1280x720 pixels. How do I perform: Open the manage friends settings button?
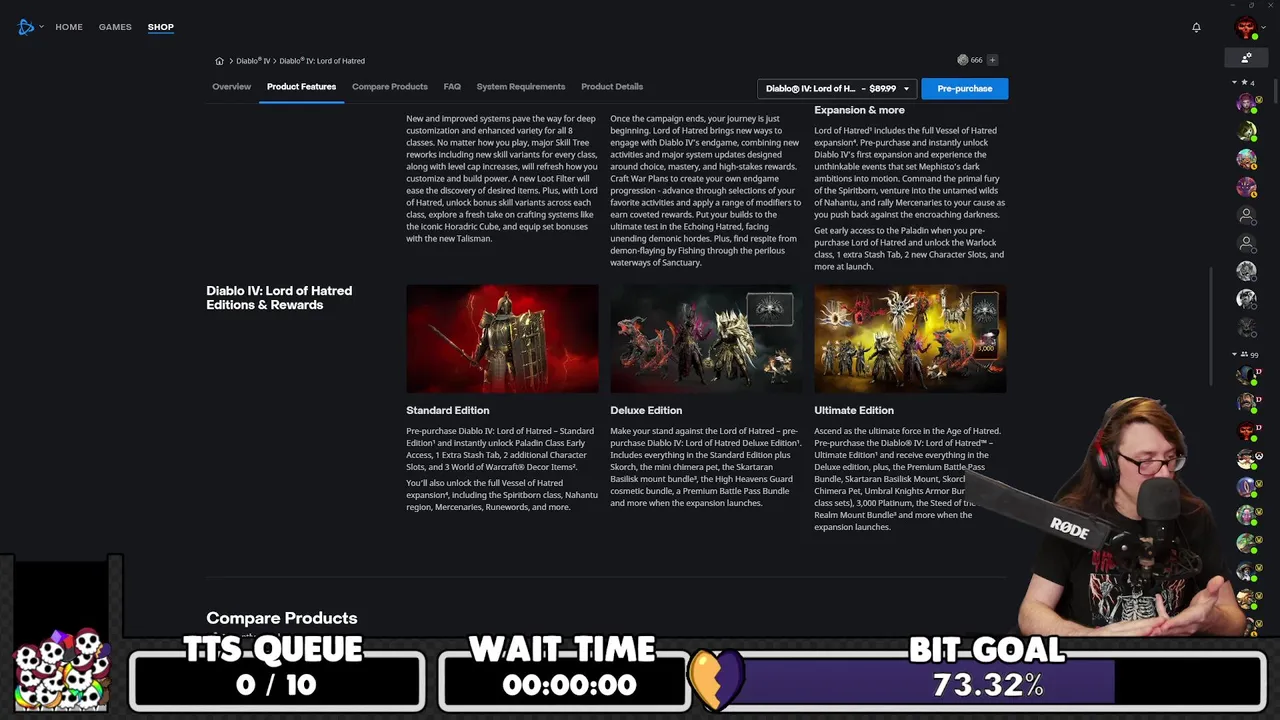tap(1246, 58)
